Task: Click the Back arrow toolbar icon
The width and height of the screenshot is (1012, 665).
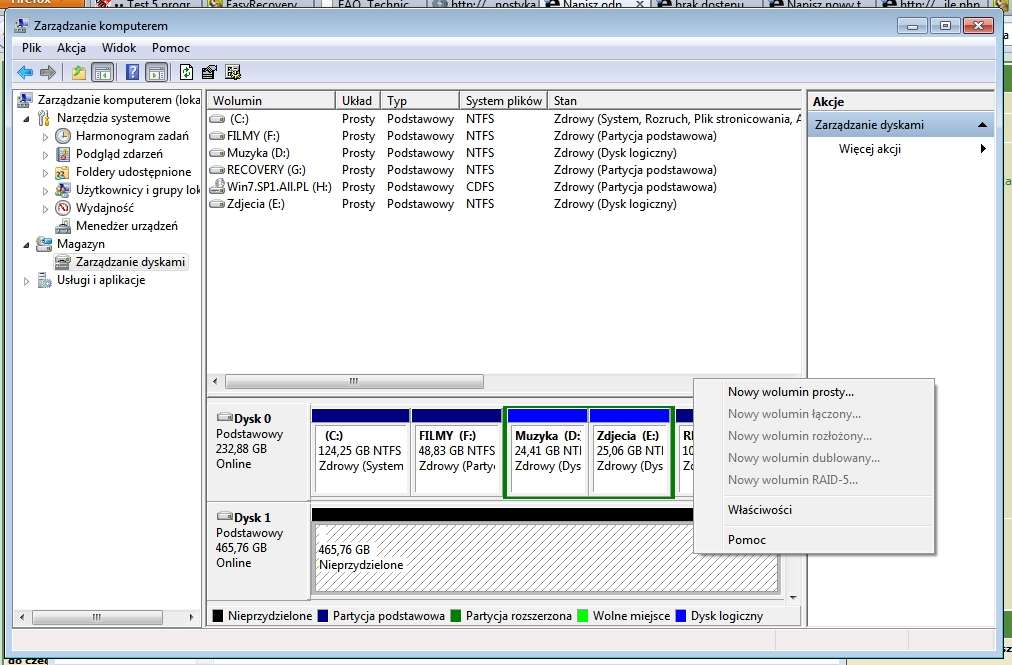Action: click(25, 72)
